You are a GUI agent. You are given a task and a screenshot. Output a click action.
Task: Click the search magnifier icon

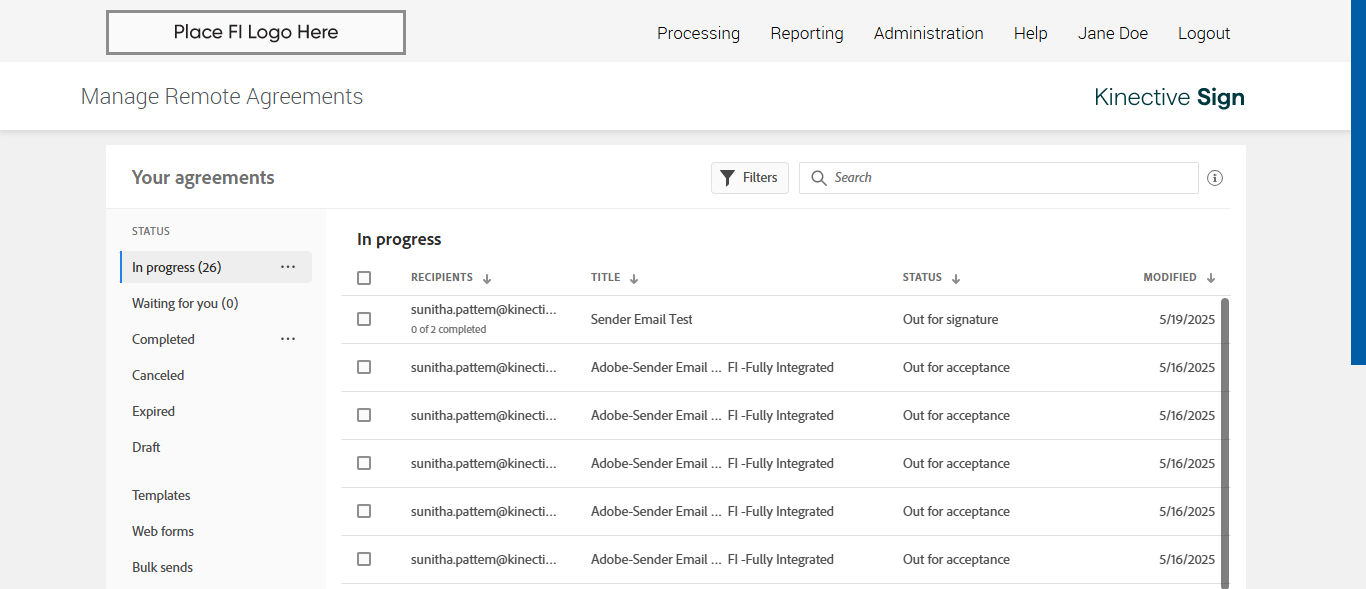pyautogui.click(x=819, y=178)
